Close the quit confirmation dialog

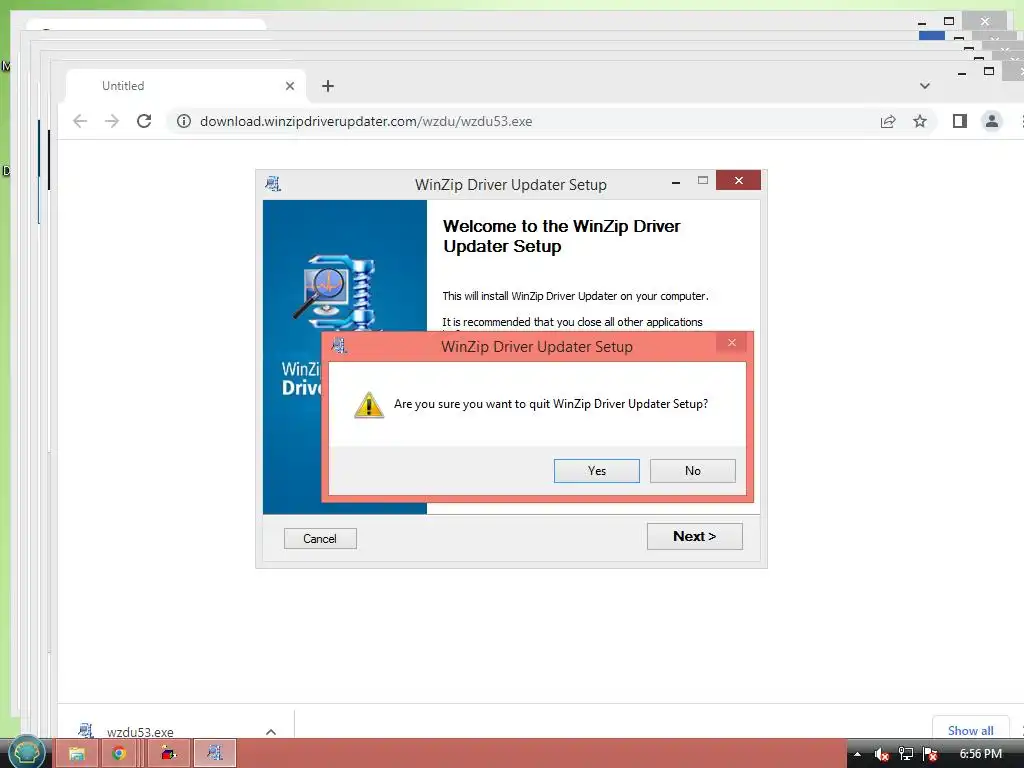(x=731, y=343)
